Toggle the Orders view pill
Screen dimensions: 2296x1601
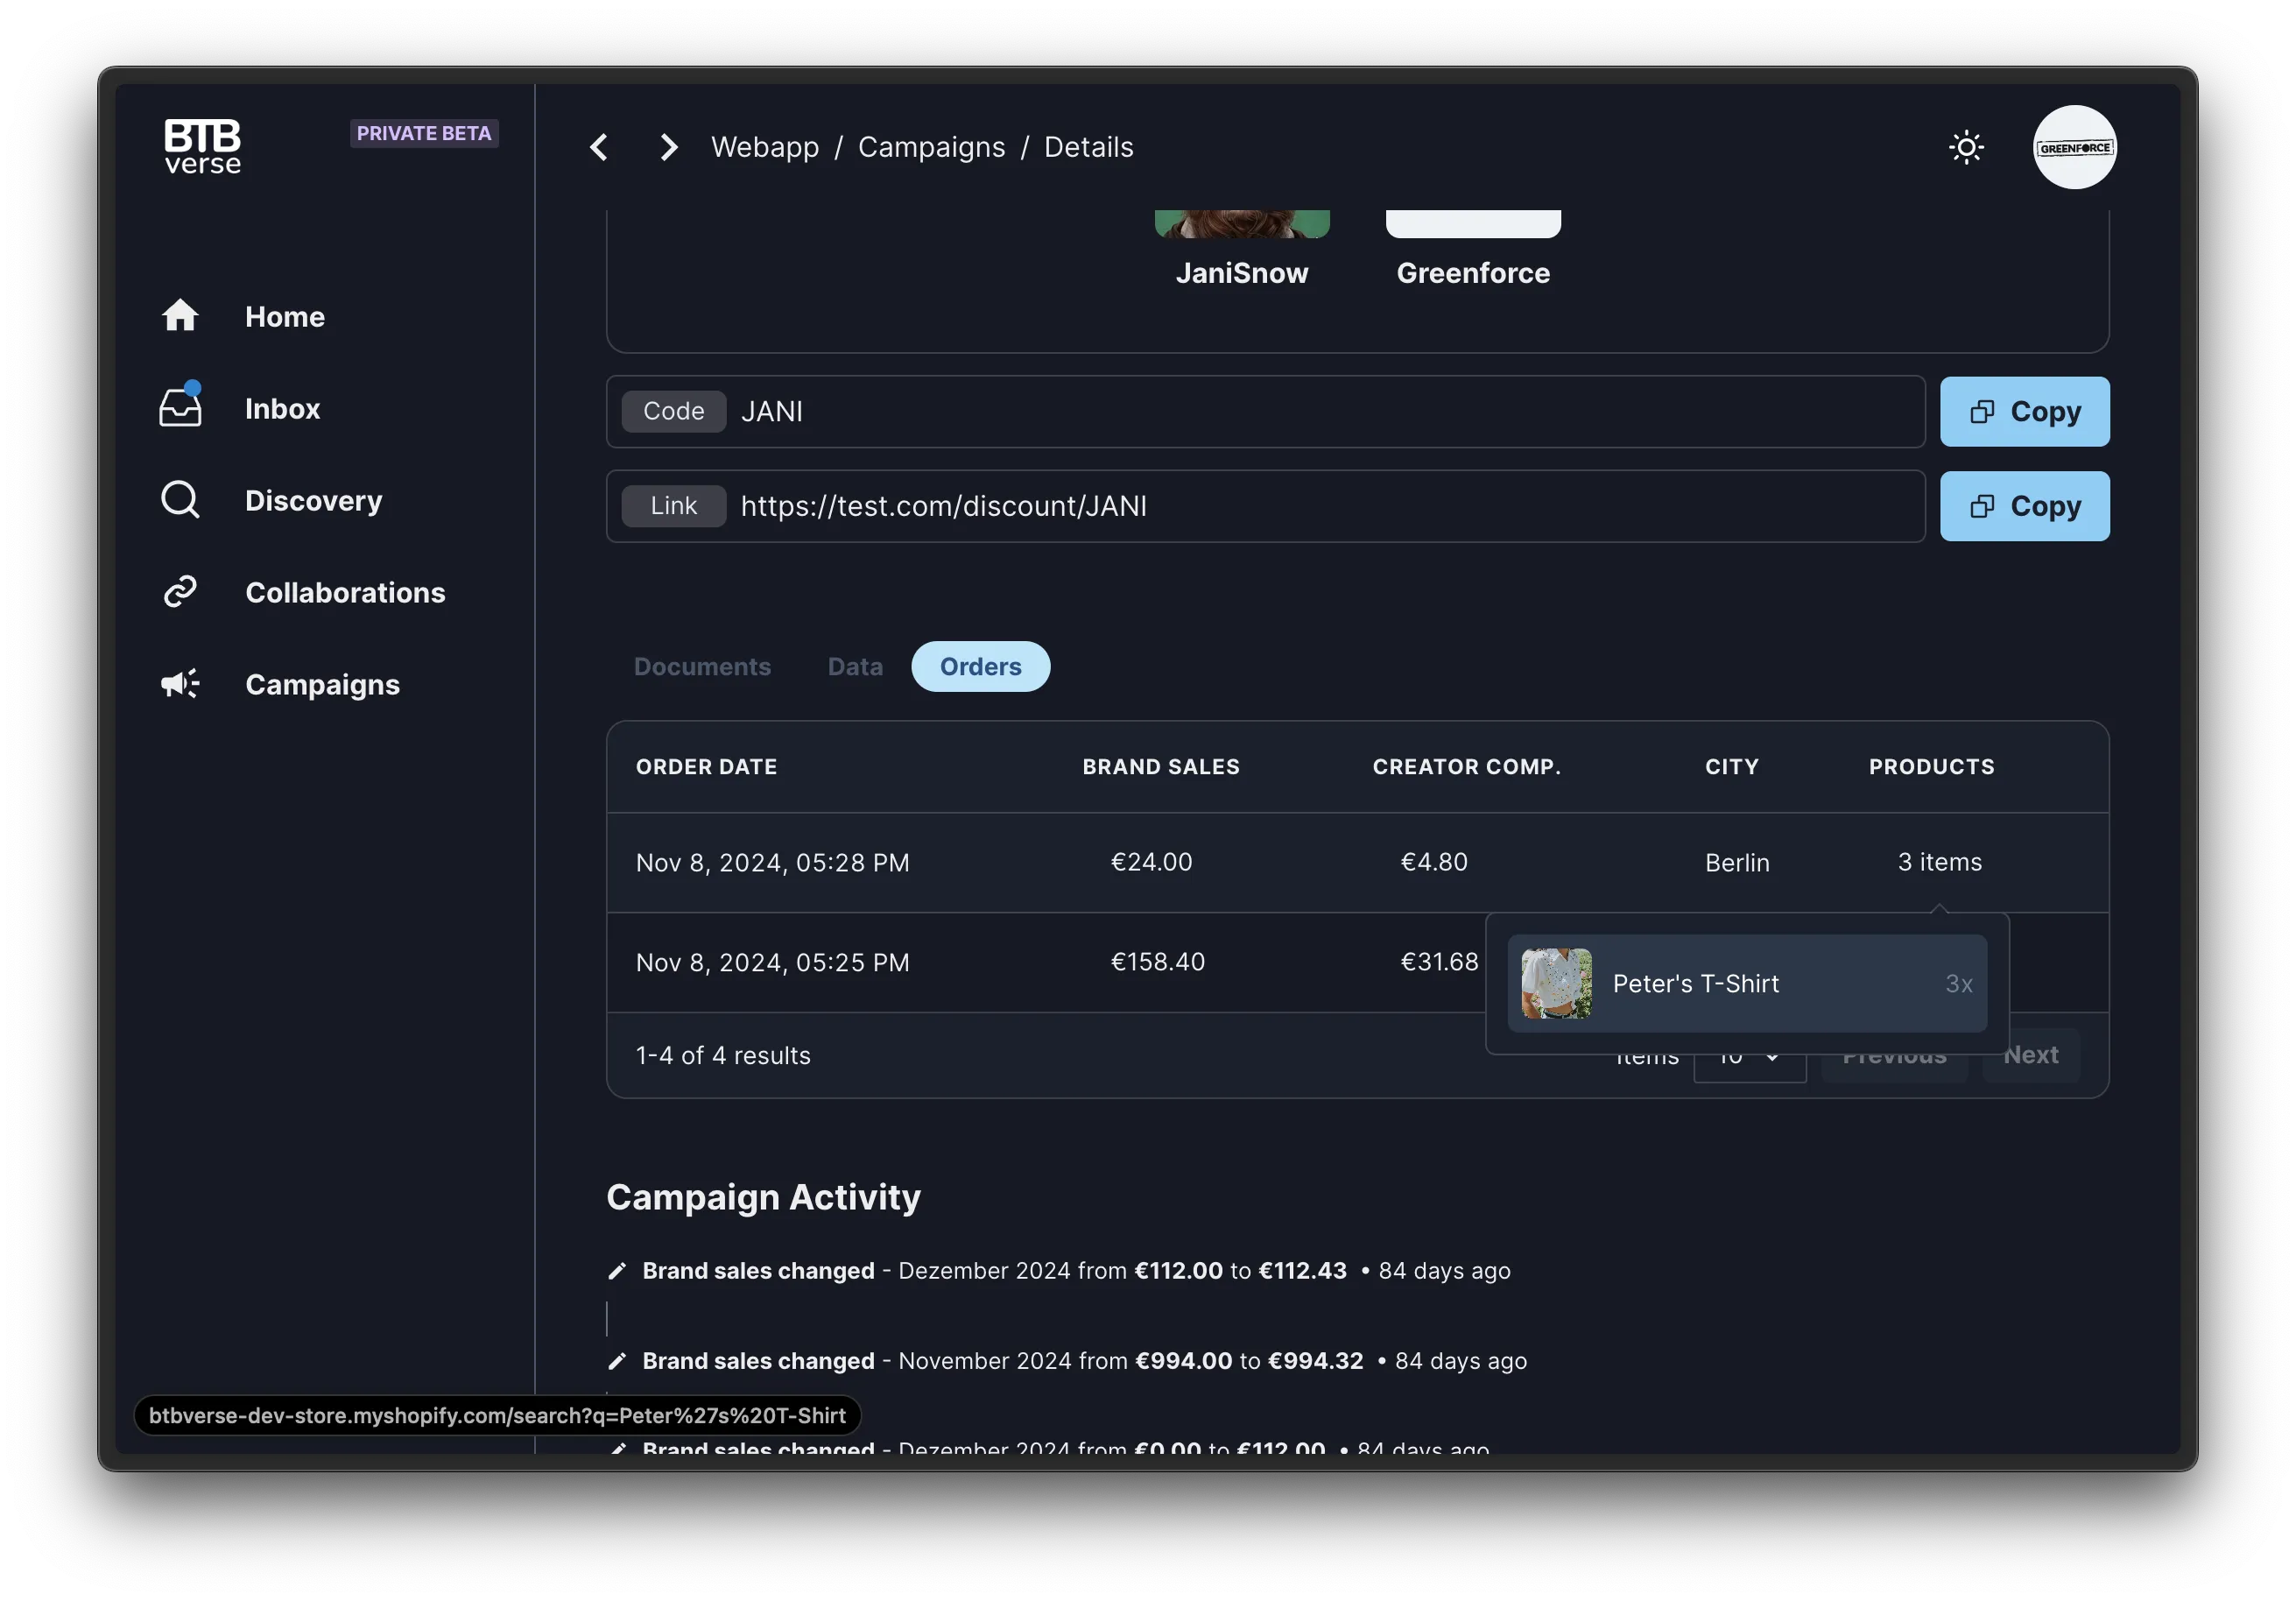pyautogui.click(x=979, y=666)
